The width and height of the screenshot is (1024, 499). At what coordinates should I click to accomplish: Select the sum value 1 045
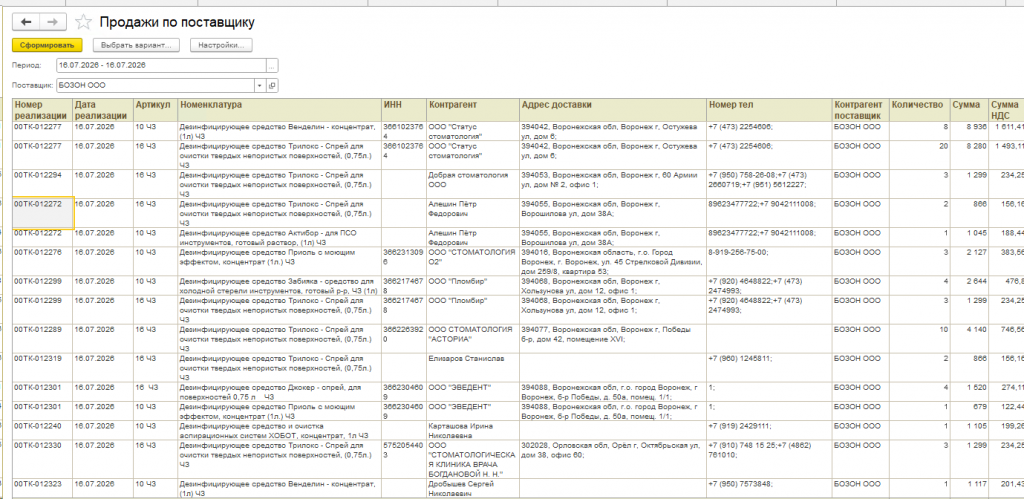tap(968, 237)
